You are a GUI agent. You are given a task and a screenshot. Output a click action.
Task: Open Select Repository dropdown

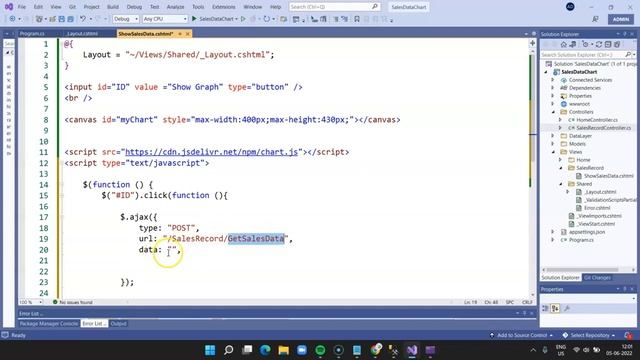pyautogui.click(x=589, y=335)
